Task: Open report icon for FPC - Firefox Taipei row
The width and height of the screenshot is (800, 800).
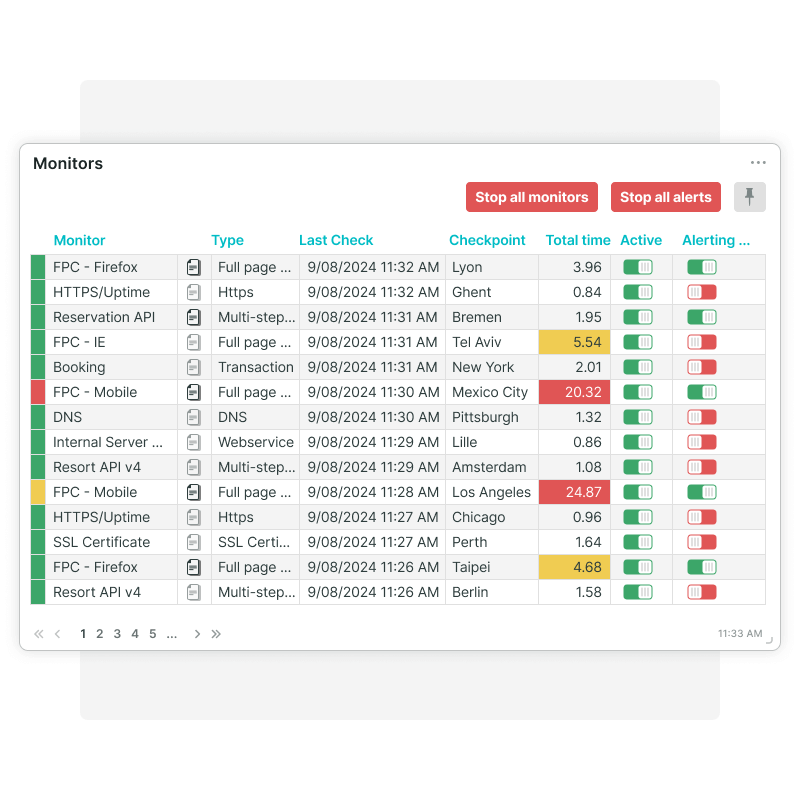Action: [x=194, y=567]
